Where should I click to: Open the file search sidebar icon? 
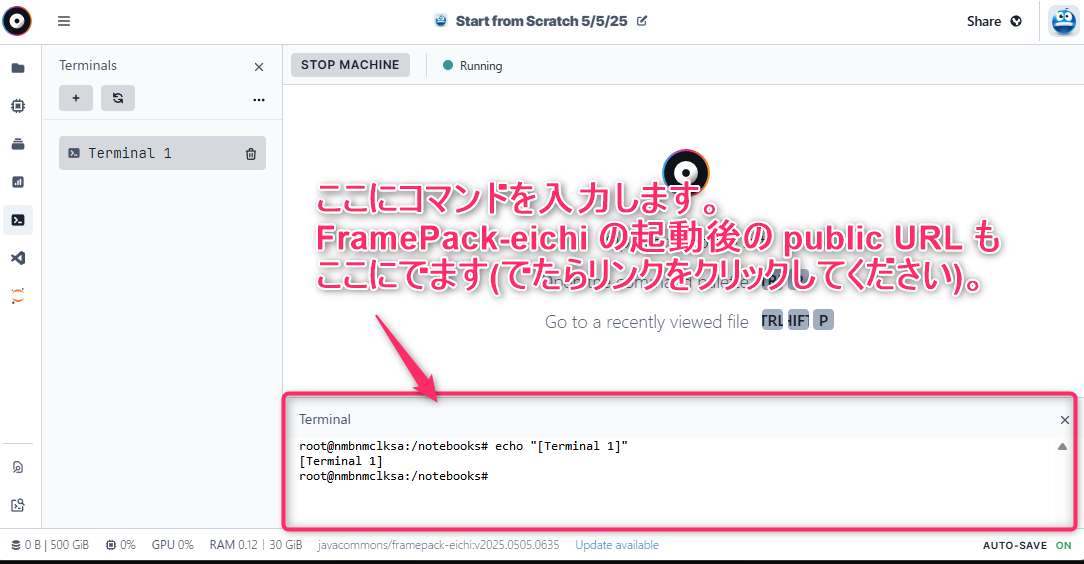click(x=18, y=467)
